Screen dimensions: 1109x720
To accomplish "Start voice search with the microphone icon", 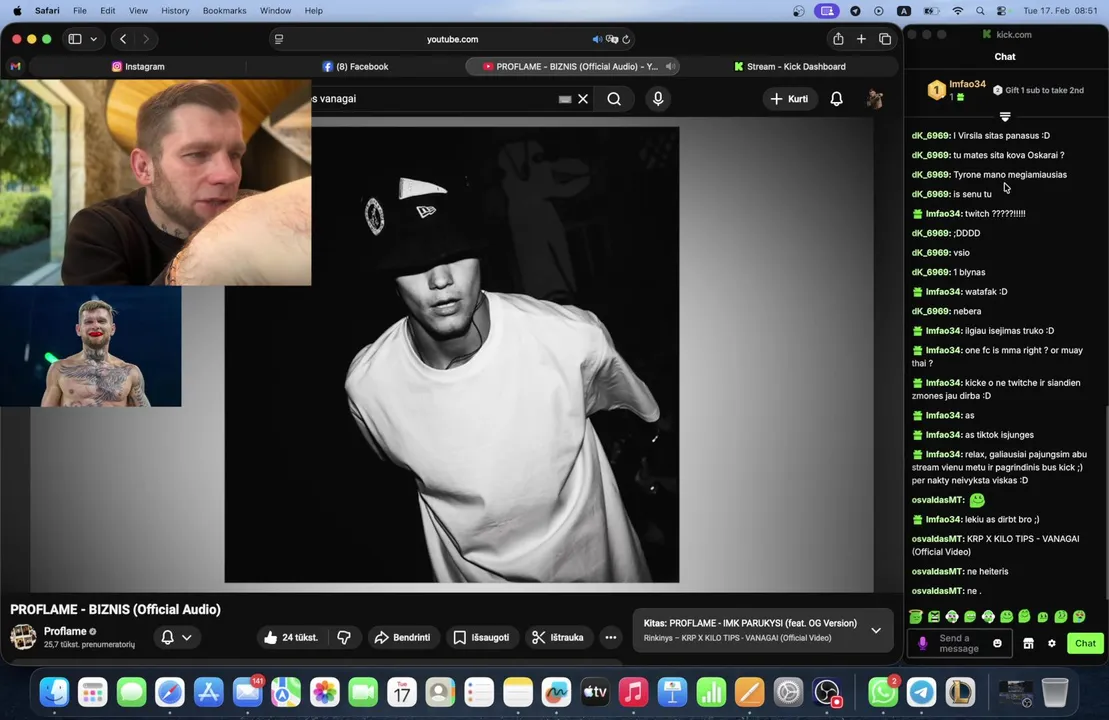I will click(658, 99).
